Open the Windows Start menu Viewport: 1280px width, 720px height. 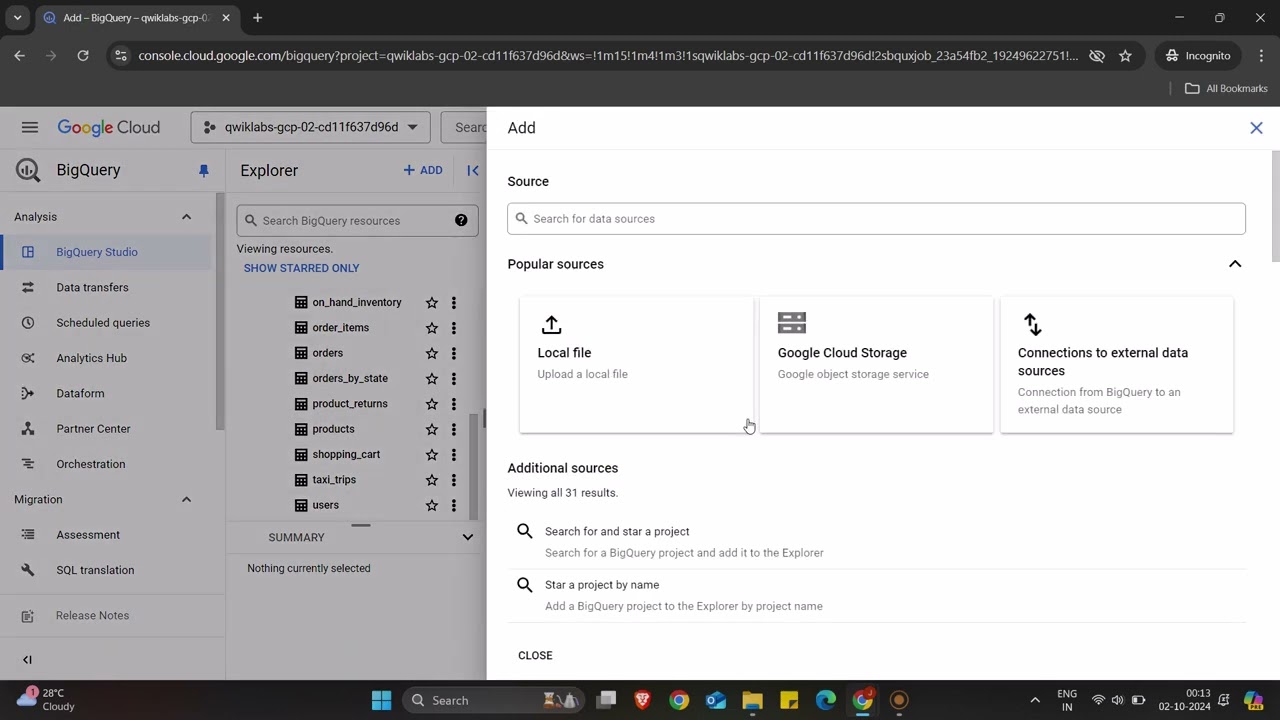381,700
